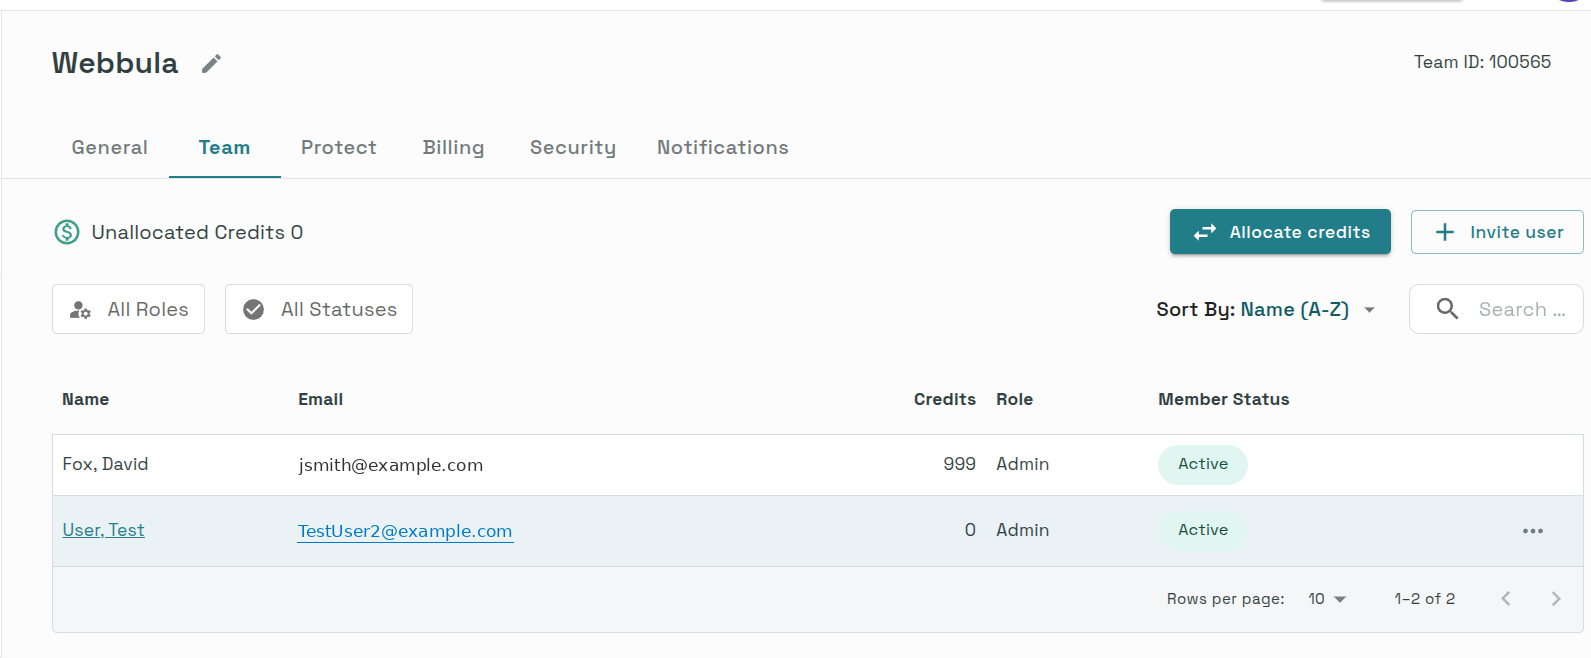Edit the Webbula team name pencil icon

point(211,64)
